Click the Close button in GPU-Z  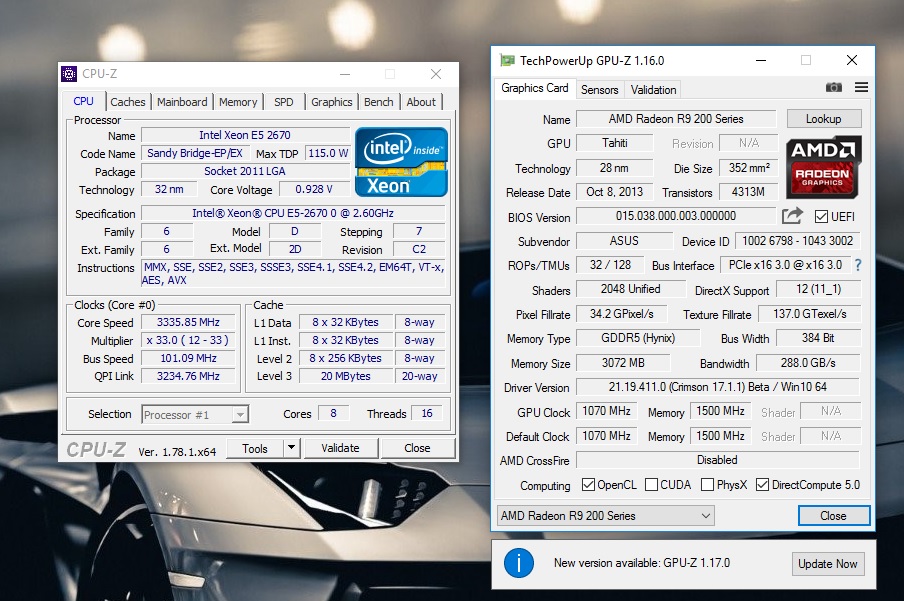pos(834,516)
